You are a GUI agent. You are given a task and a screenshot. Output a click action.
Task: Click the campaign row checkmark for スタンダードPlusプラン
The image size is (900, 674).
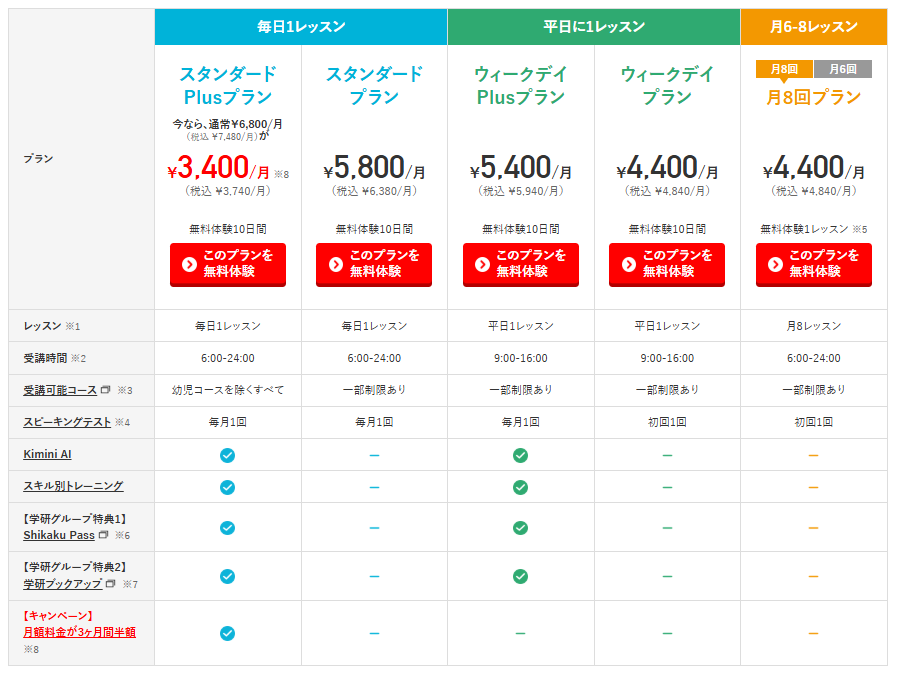(227, 633)
